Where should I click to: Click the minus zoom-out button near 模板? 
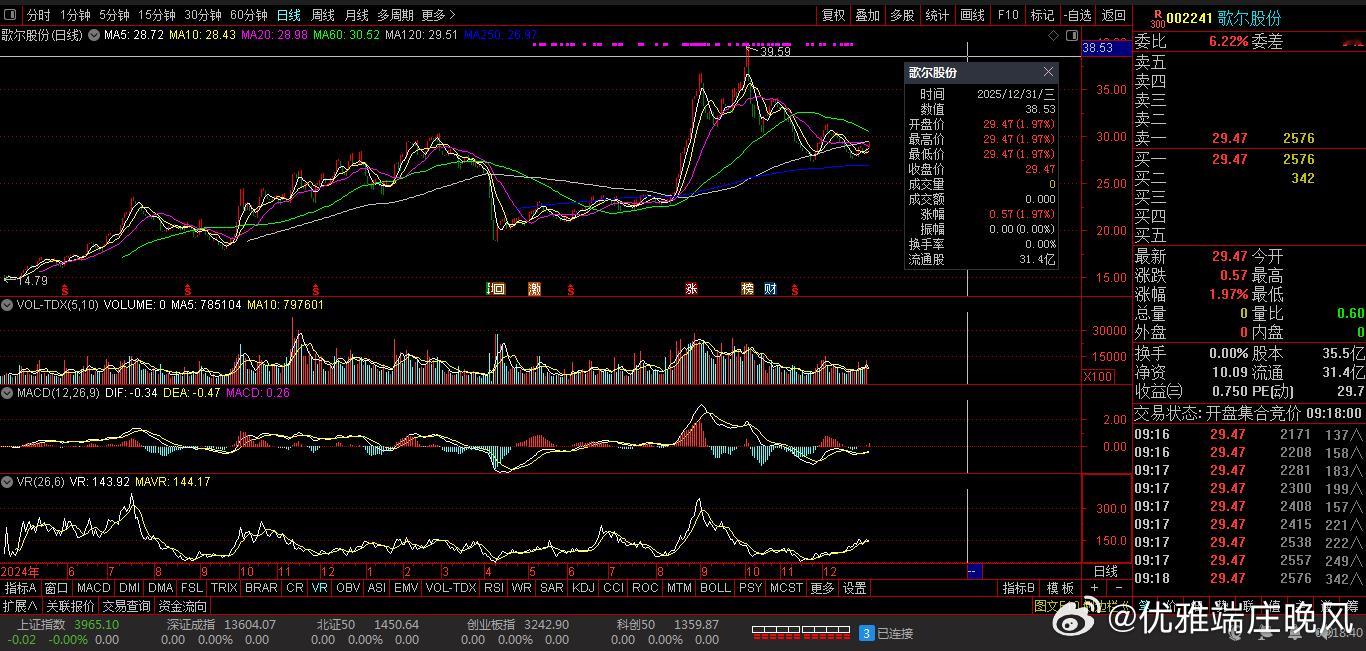point(1119,588)
